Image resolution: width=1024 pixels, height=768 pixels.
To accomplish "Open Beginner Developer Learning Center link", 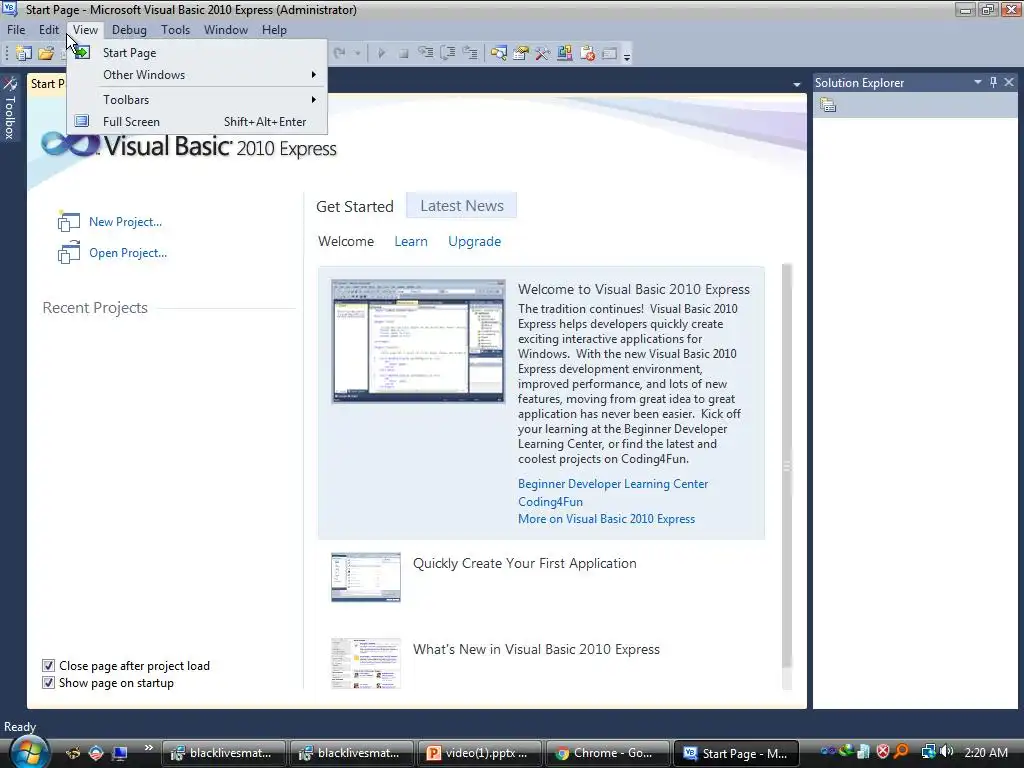I will (x=613, y=484).
